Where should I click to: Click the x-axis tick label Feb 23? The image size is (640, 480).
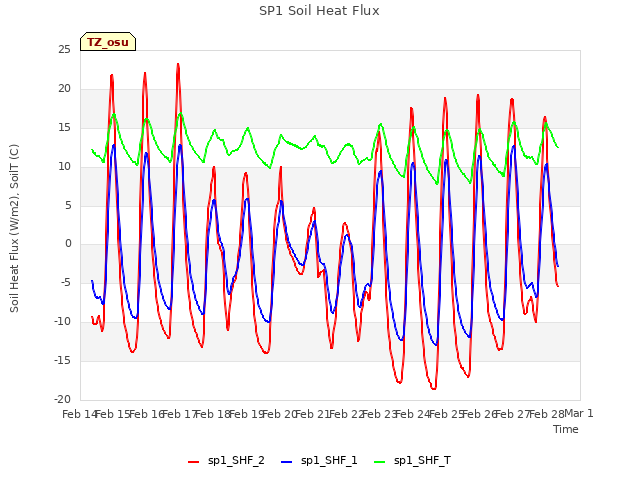coord(379,414)
